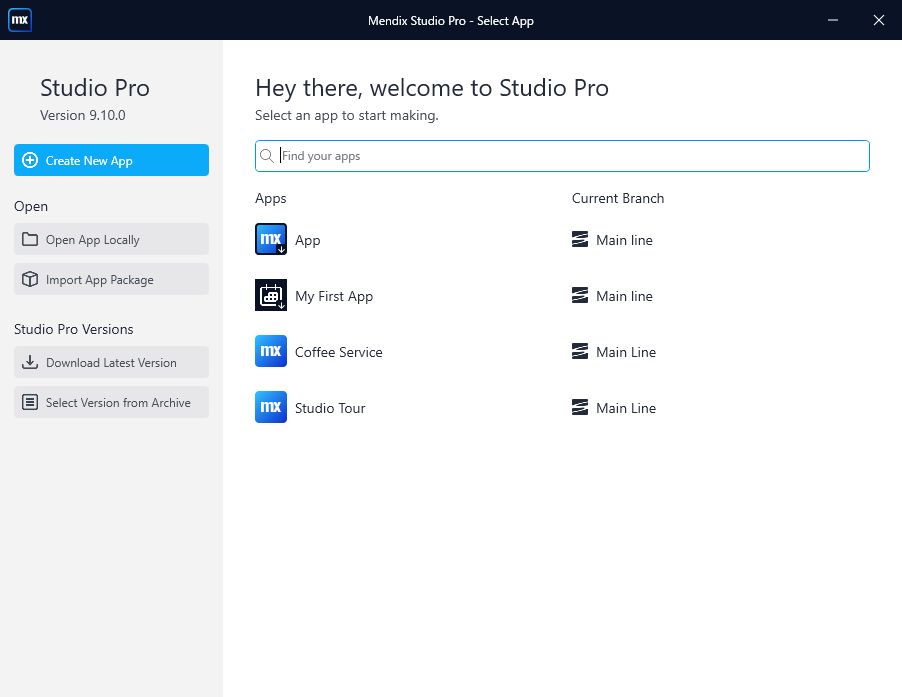The width and height of the screenshot is (902, 697).
Task: Create a new app
Action: 112,160
